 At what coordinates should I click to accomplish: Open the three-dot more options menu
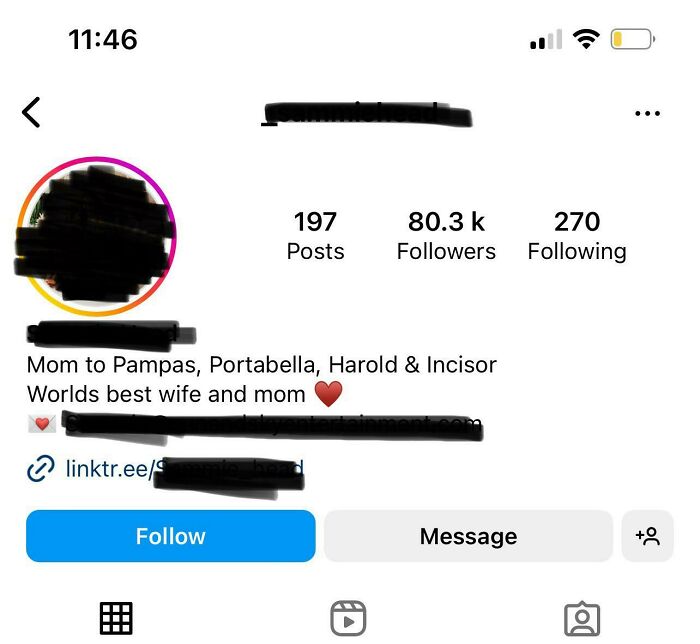coord(647,113)
